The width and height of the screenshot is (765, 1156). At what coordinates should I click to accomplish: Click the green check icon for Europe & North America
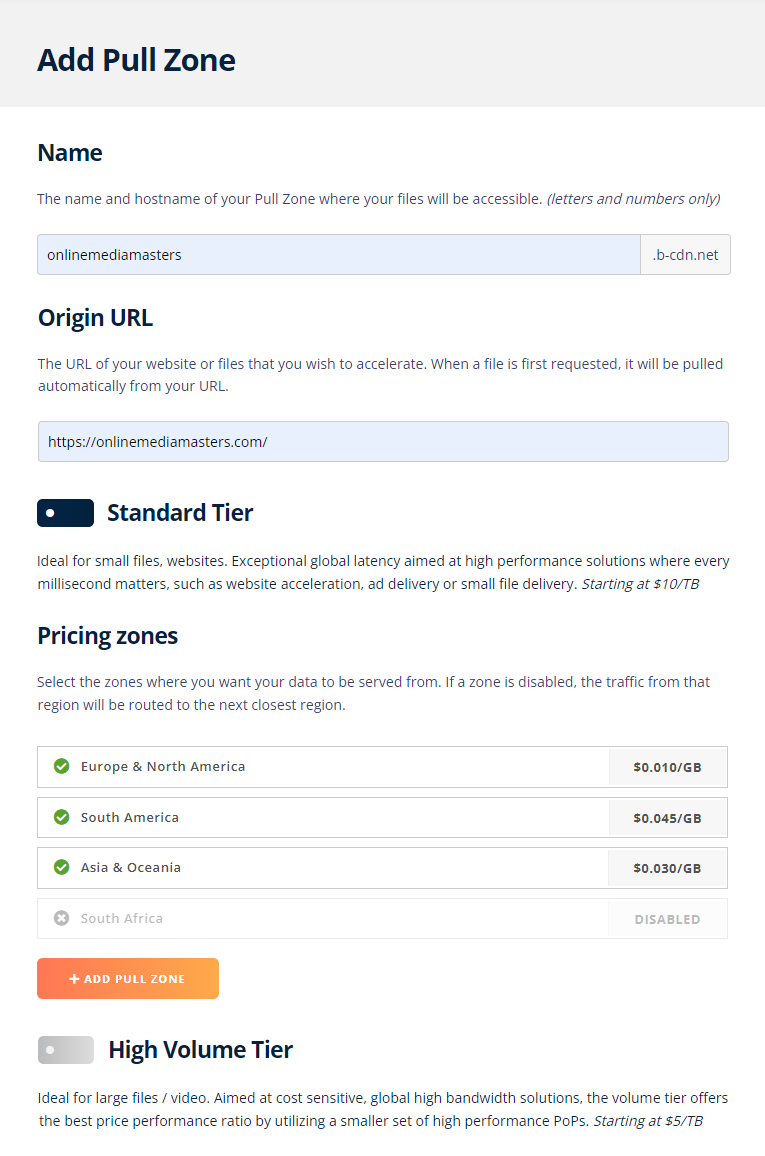[x=62, y=766]
